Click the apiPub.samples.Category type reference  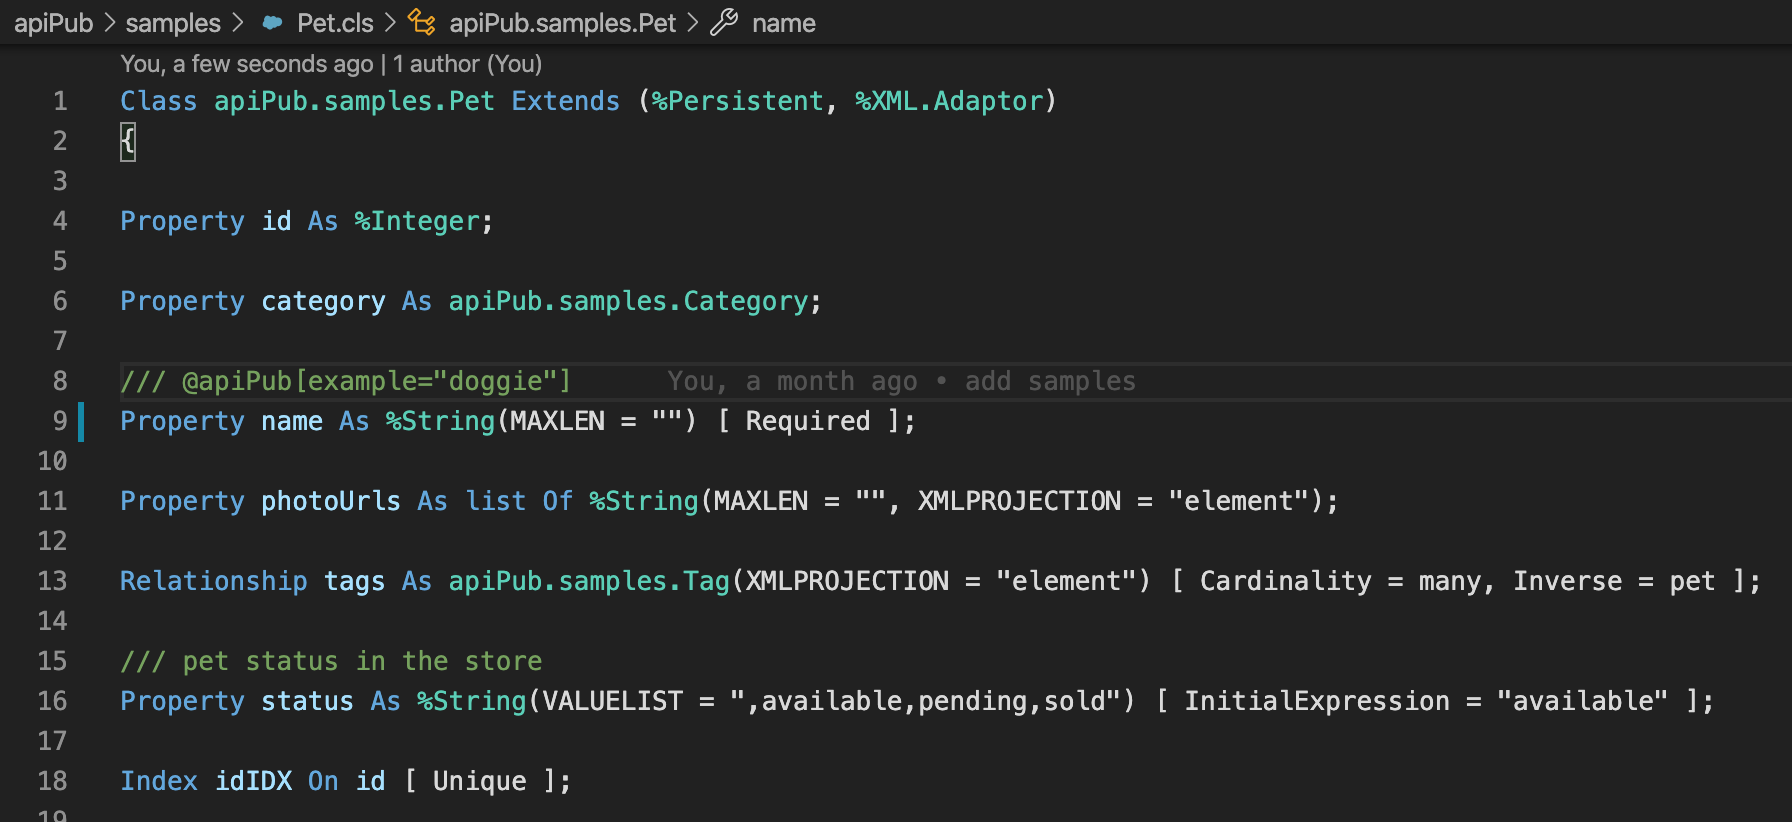(x=627, y=301)
